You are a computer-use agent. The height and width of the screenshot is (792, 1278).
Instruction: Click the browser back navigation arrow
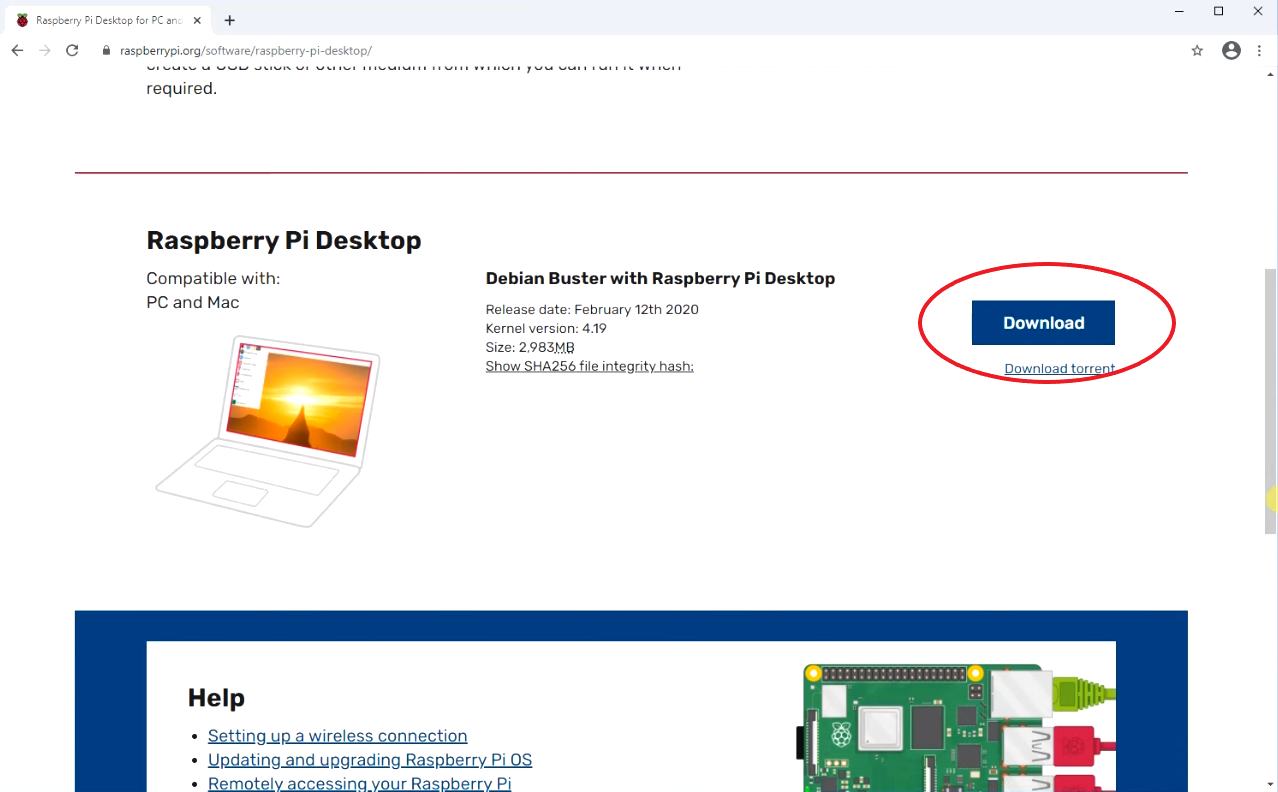click(x=16, y=50)
